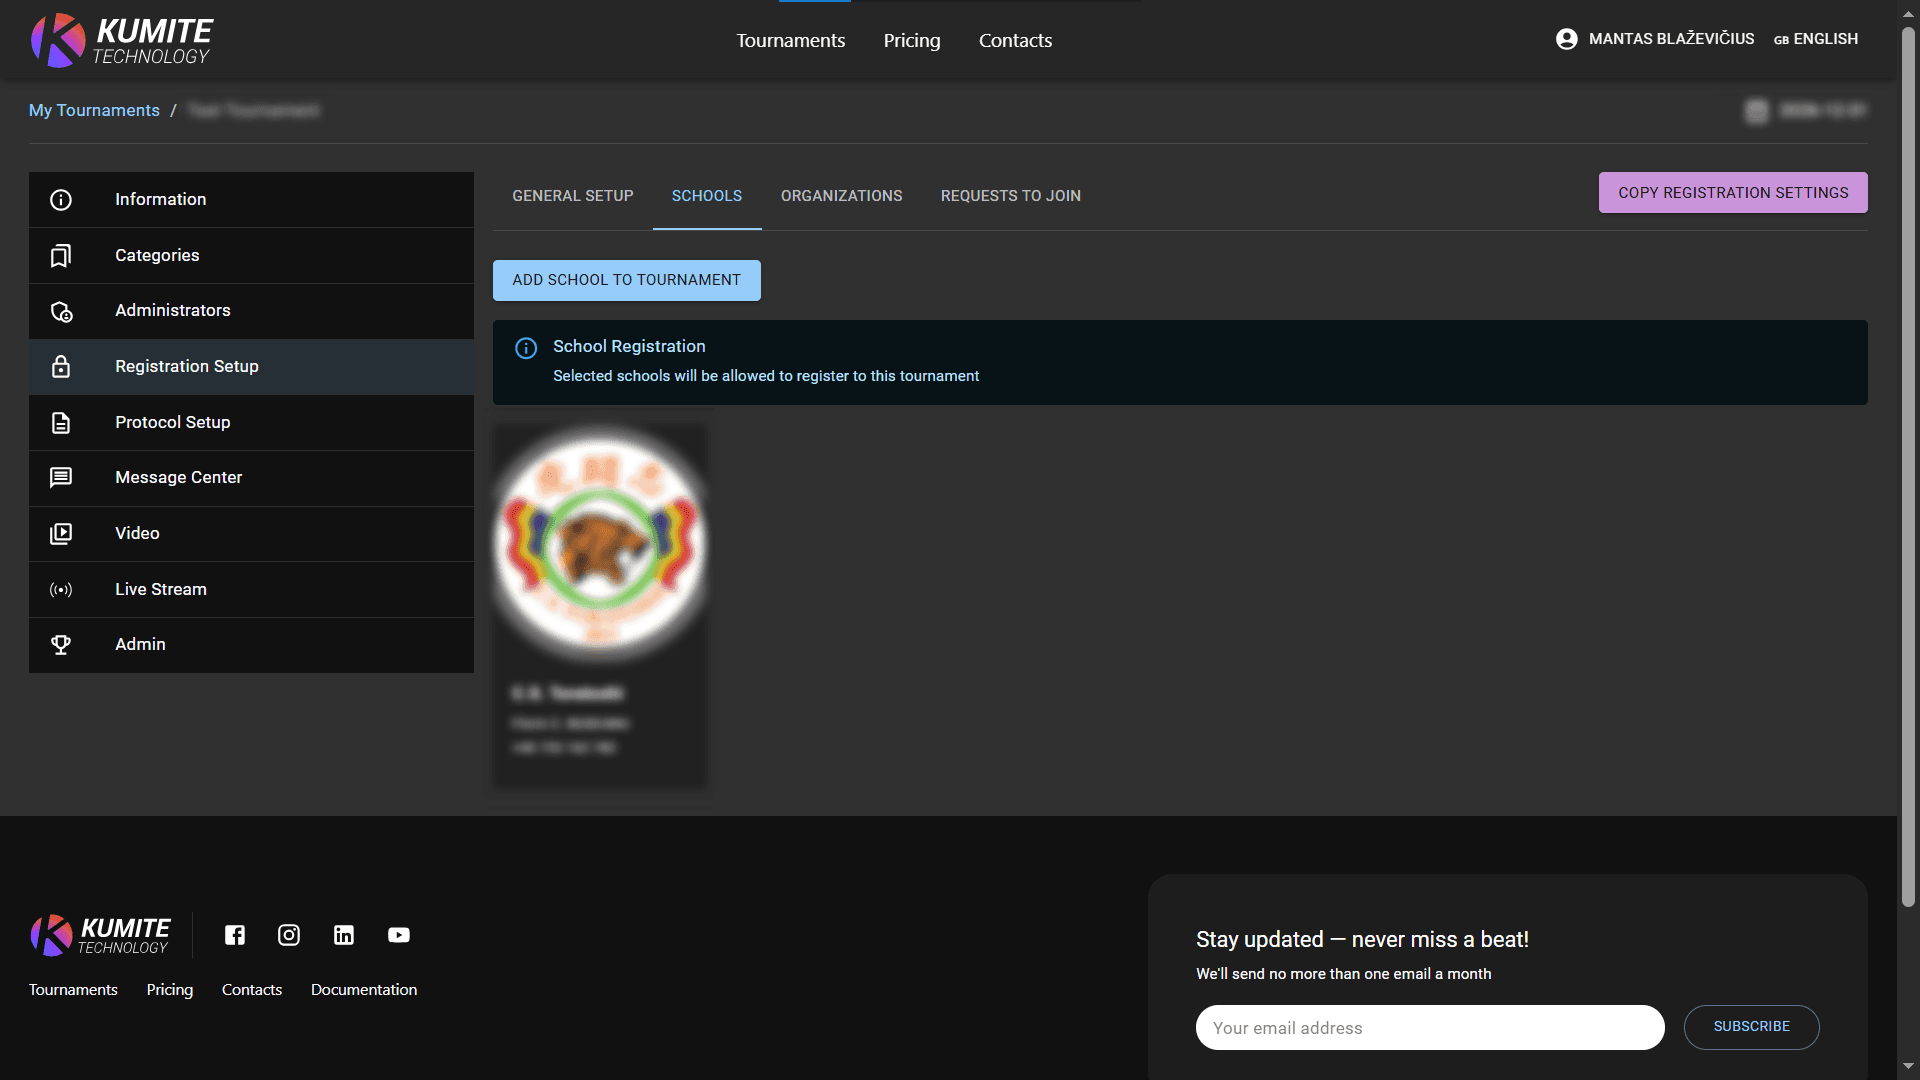Open Instagram icon in footer
Image resolution: width=1920 pixels, height=1080 pixels.
coord(289,935)
